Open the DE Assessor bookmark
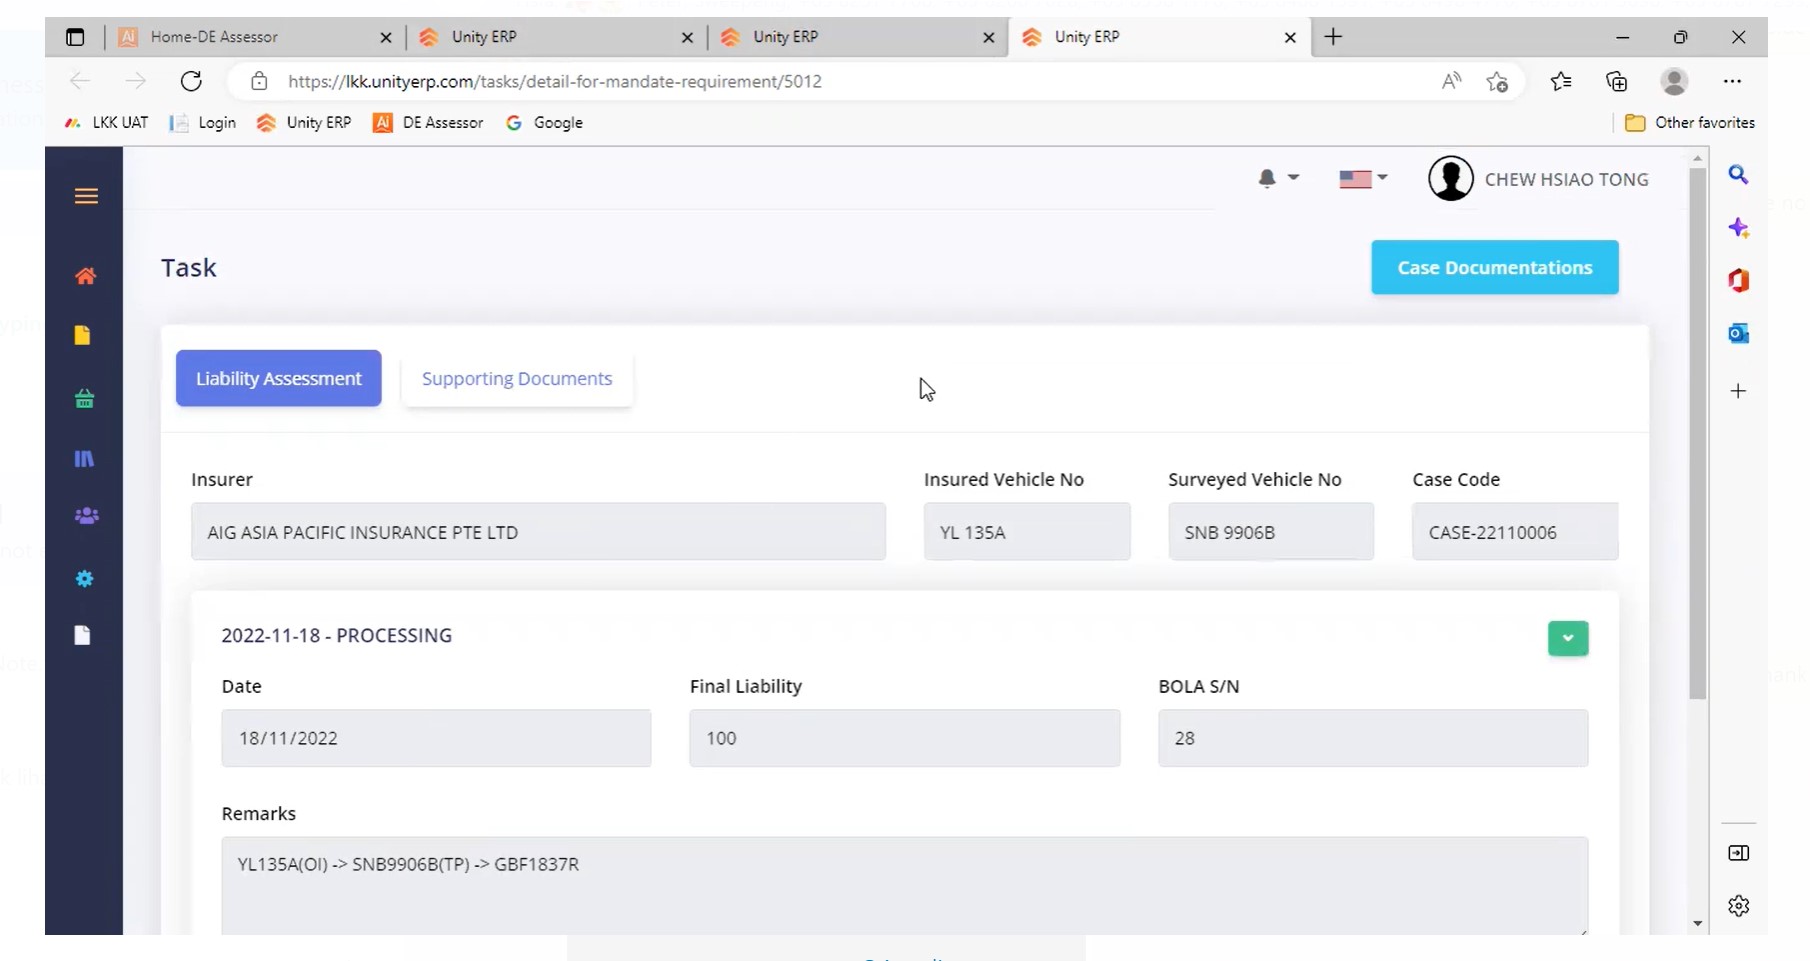Image resolution: width=1810 pixels, height=961 pixels. (x=428, y=123)
